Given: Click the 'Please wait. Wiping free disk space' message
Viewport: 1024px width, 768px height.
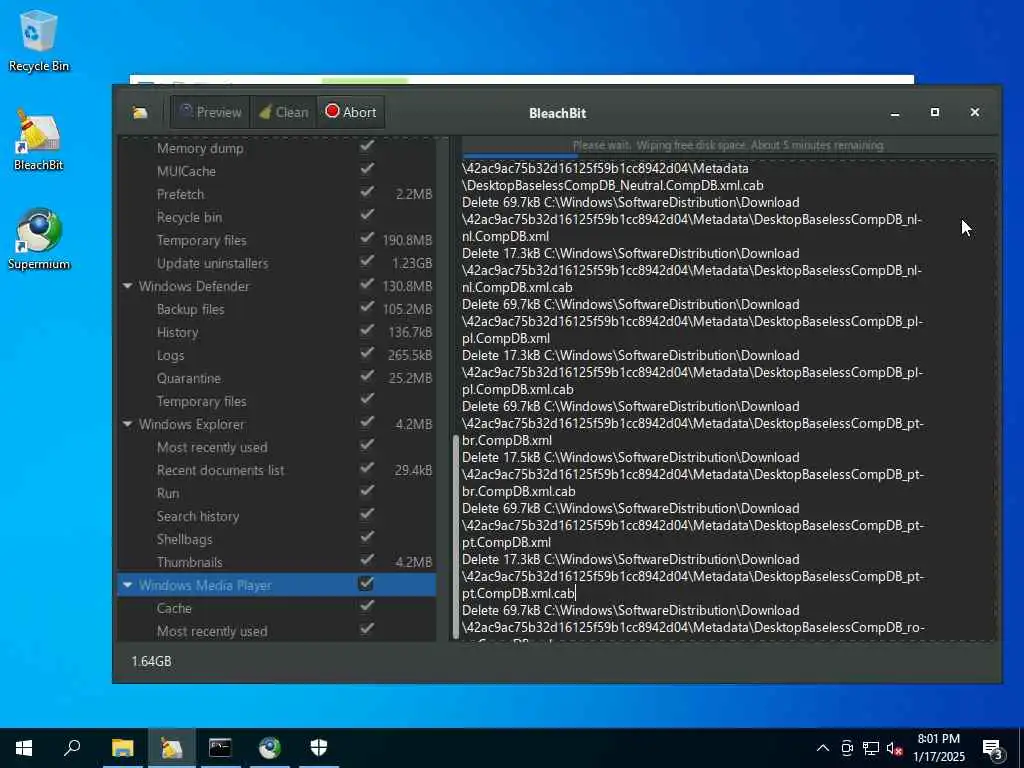Looking at the screenshot, I should coord(728,145).
